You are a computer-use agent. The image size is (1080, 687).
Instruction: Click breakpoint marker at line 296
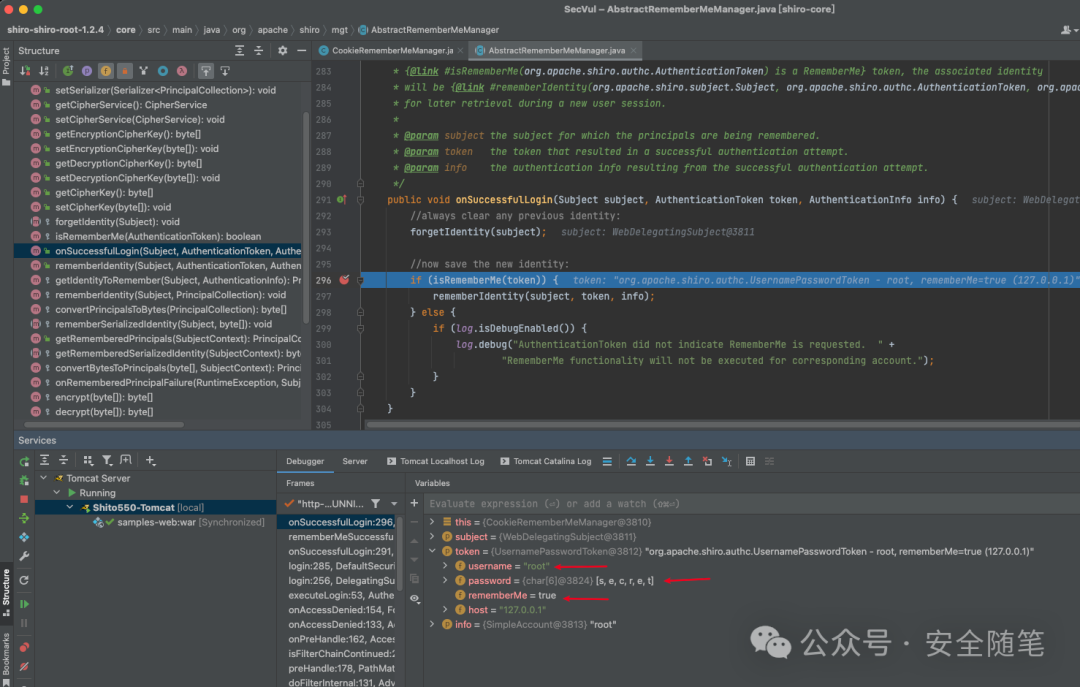coord(344,280)
